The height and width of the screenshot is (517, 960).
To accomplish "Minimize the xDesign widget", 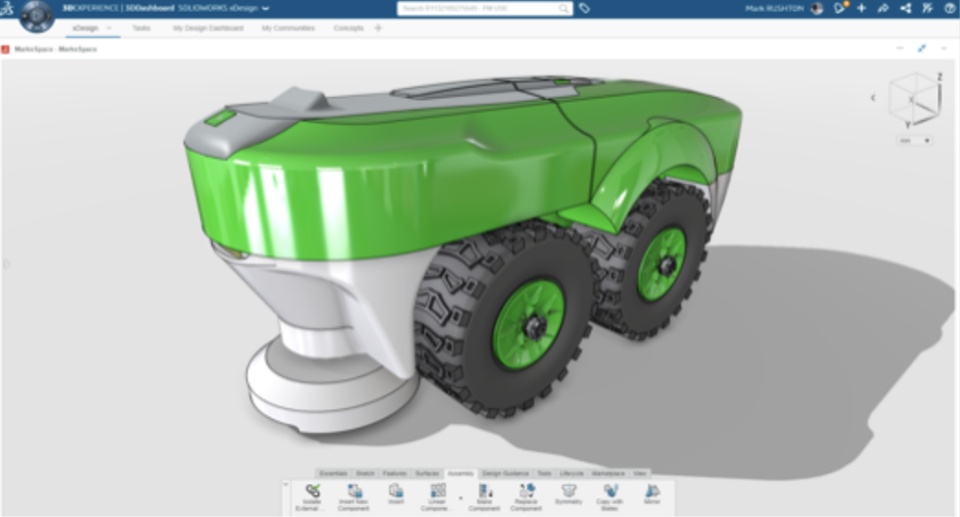I will 899,48.
